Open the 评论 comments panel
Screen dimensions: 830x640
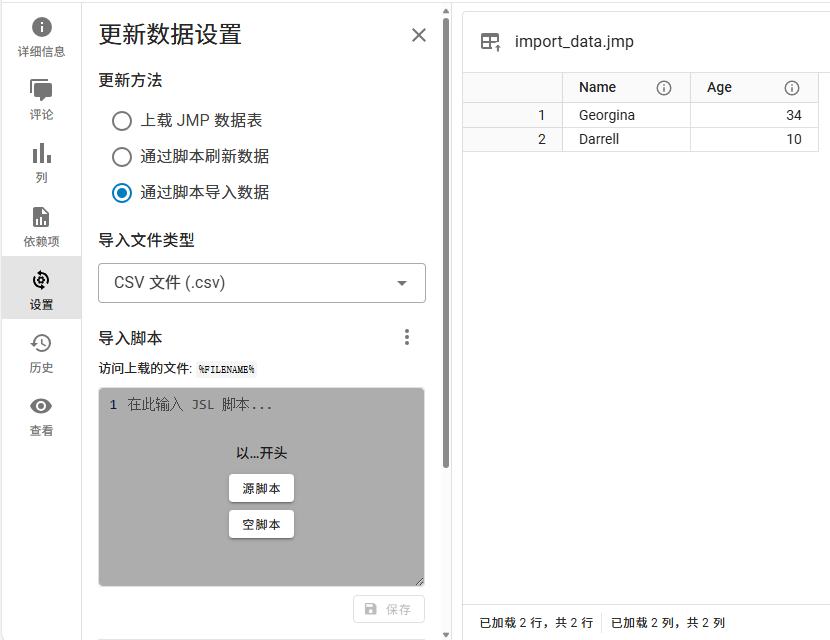click(41, 100)
